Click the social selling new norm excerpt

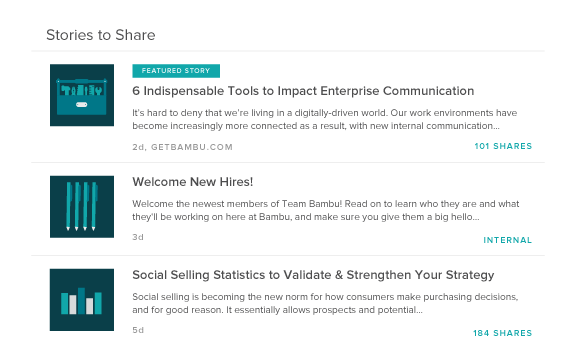325,303
